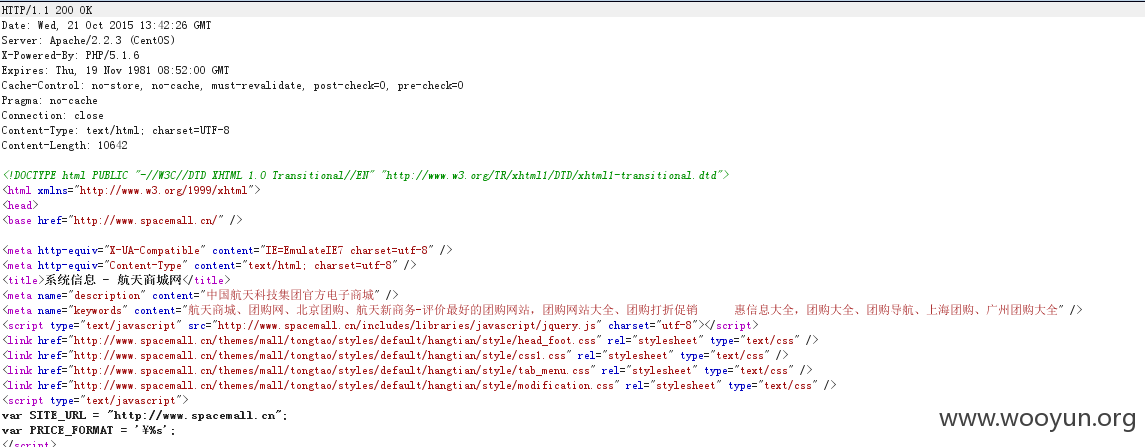This screenshot has width=1145, height=447.
Task: Click the meta description 中国航天科技集团 line
Action: [200, 295]
